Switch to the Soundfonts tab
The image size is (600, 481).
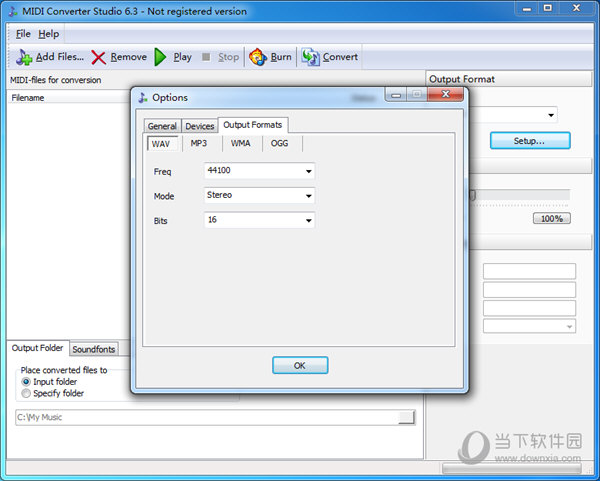[x=94, y=349]
